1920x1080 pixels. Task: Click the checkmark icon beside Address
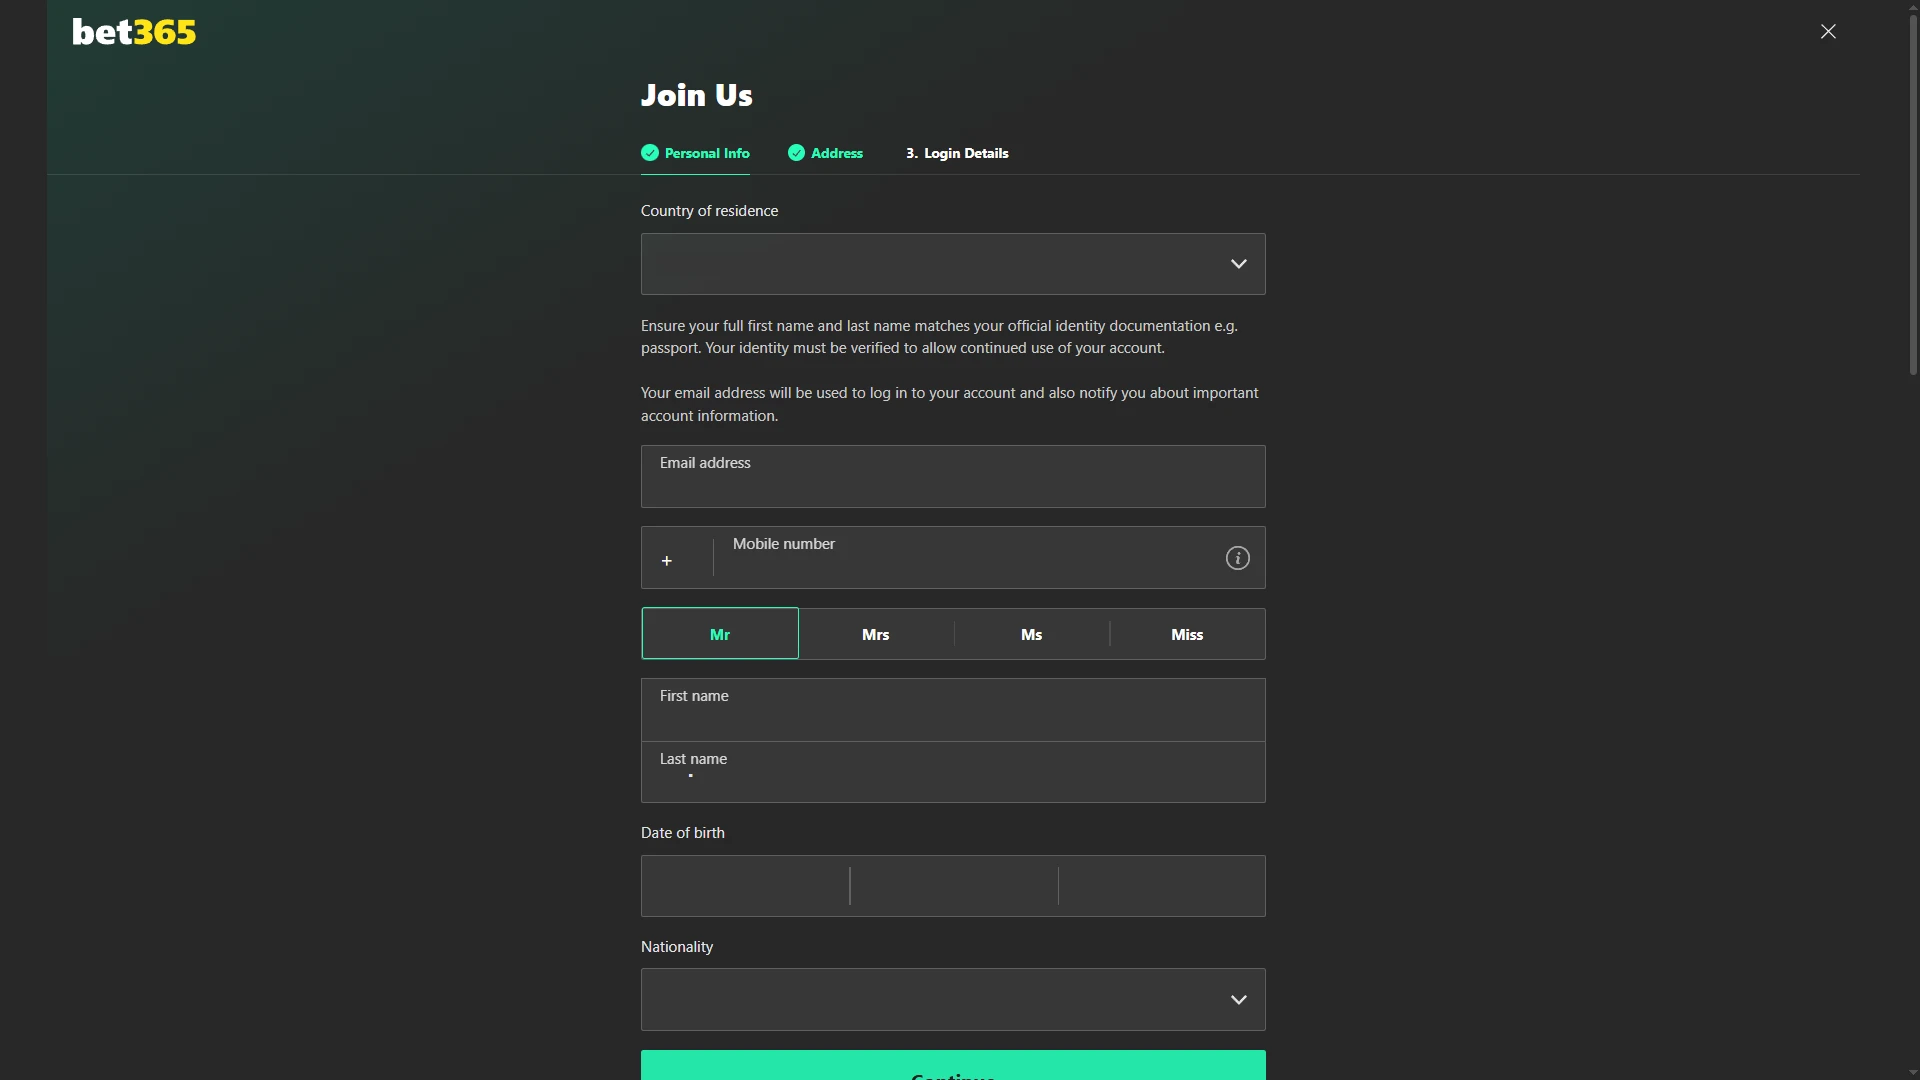click(x=796, y=152)
